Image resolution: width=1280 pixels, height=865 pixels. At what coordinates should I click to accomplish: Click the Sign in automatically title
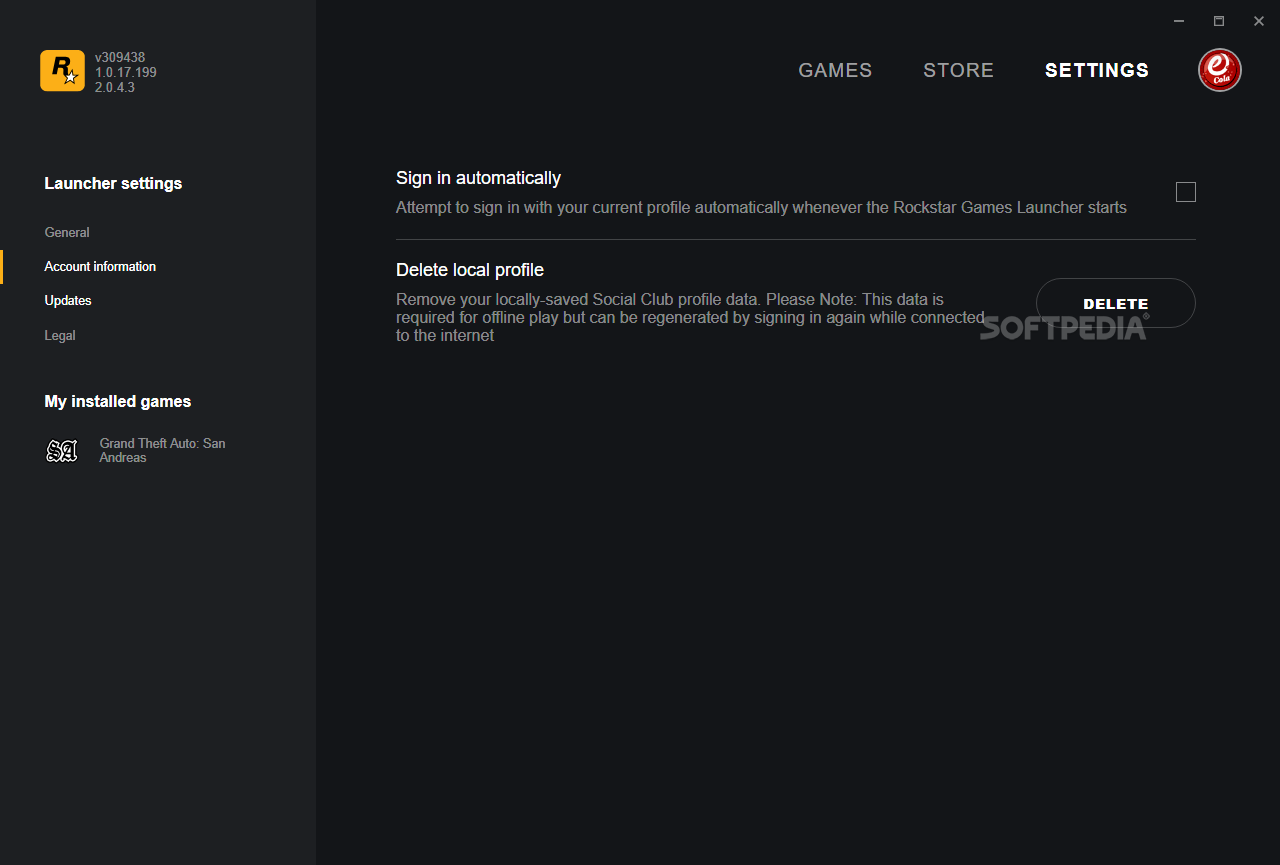coord(478,178)
